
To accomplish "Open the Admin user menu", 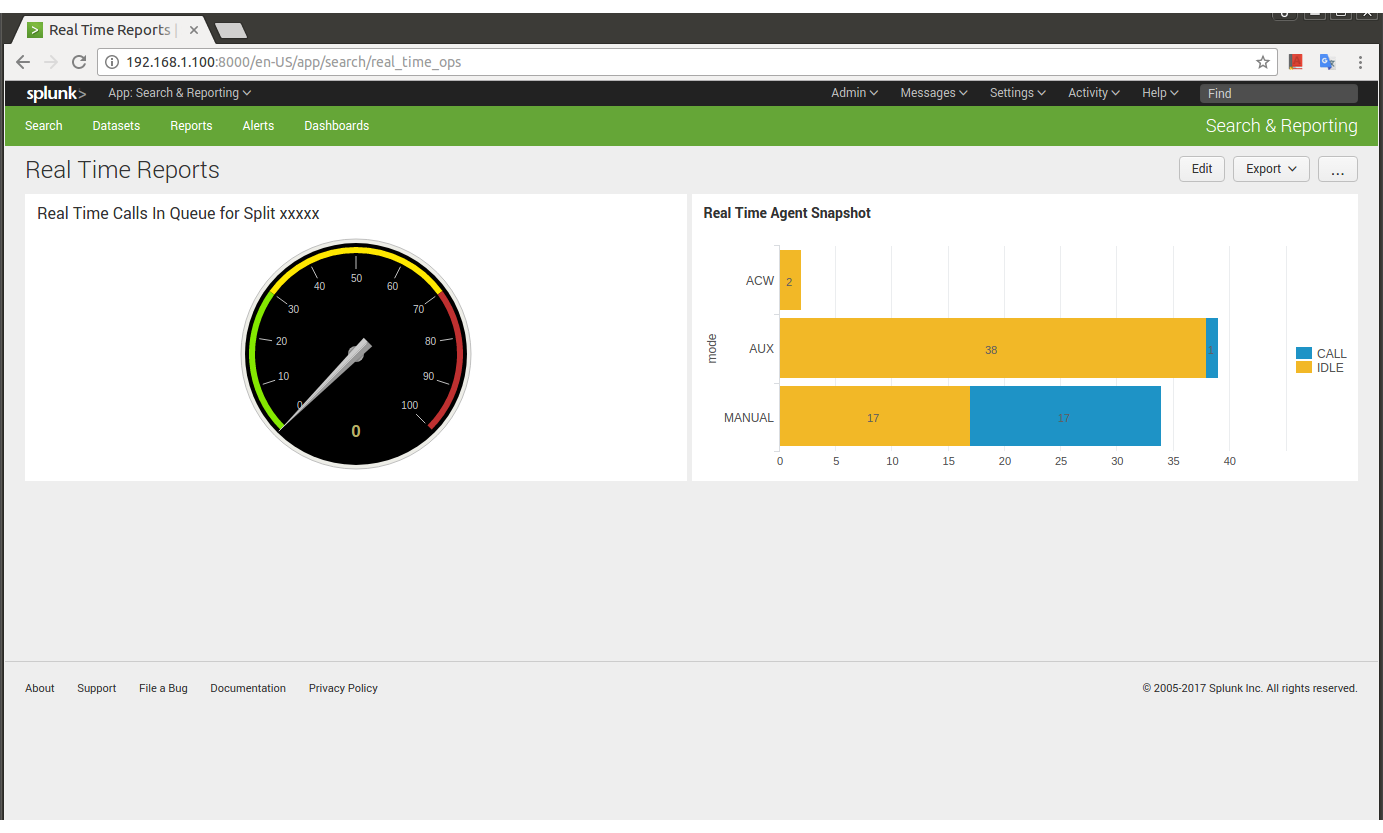I will pyautogui.click(x=854, y=93).
